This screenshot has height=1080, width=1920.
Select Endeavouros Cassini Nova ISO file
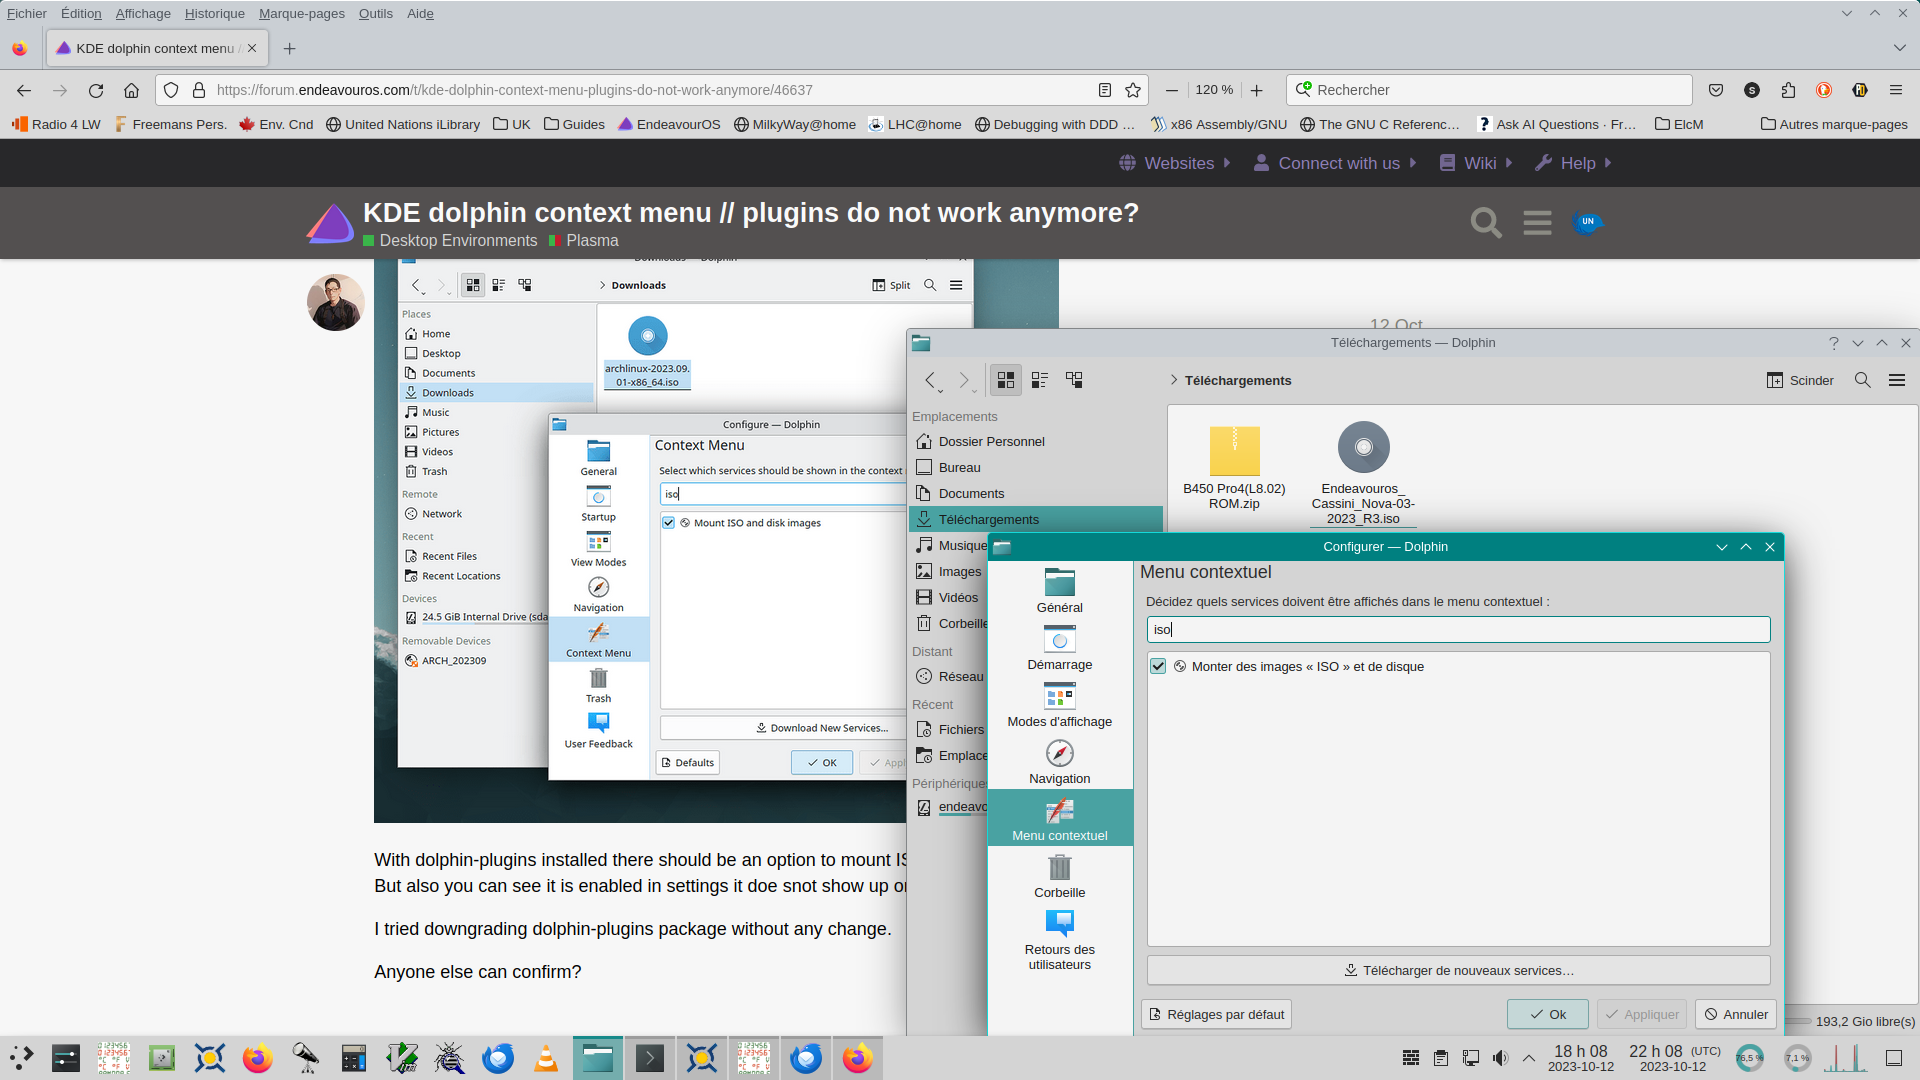1363,474
